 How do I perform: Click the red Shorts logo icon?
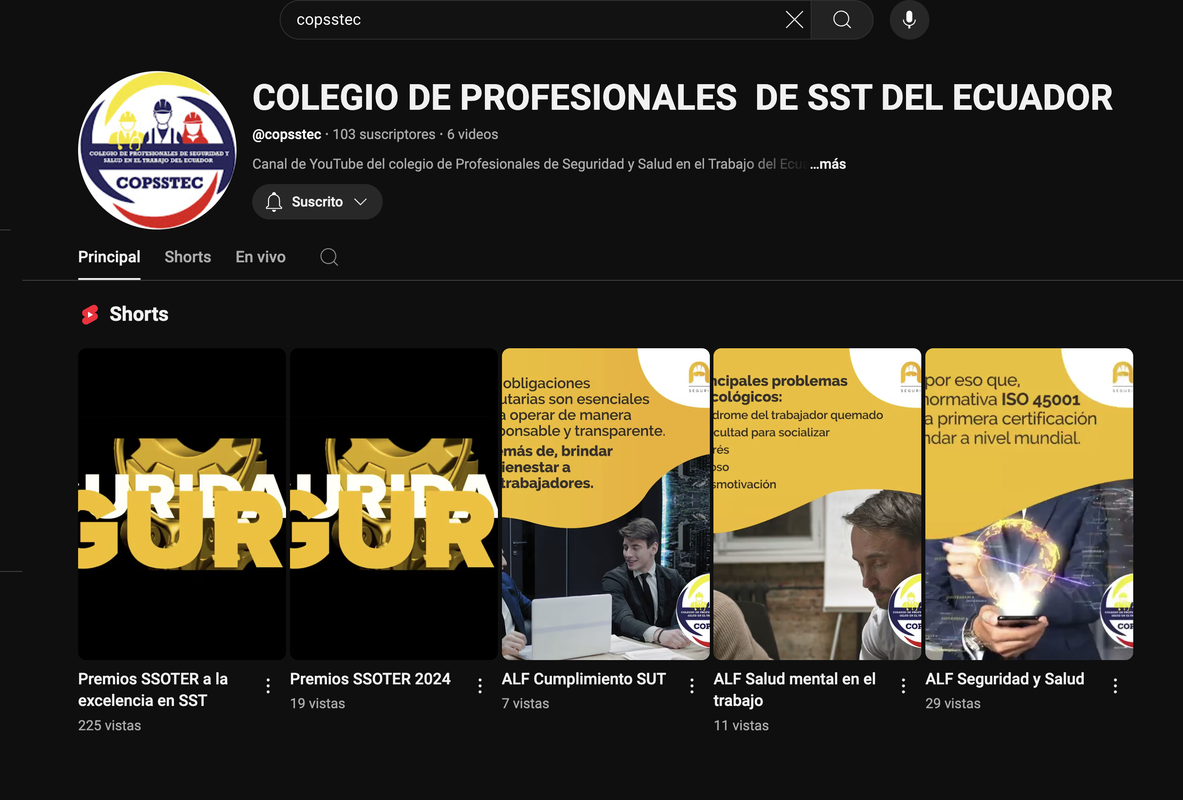pos(90,314)
